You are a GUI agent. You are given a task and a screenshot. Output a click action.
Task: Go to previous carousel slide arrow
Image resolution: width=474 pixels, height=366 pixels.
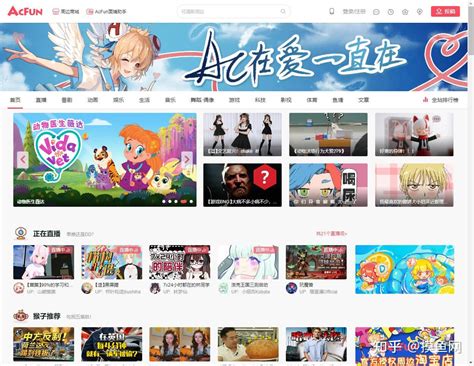[x=23, y=160]
